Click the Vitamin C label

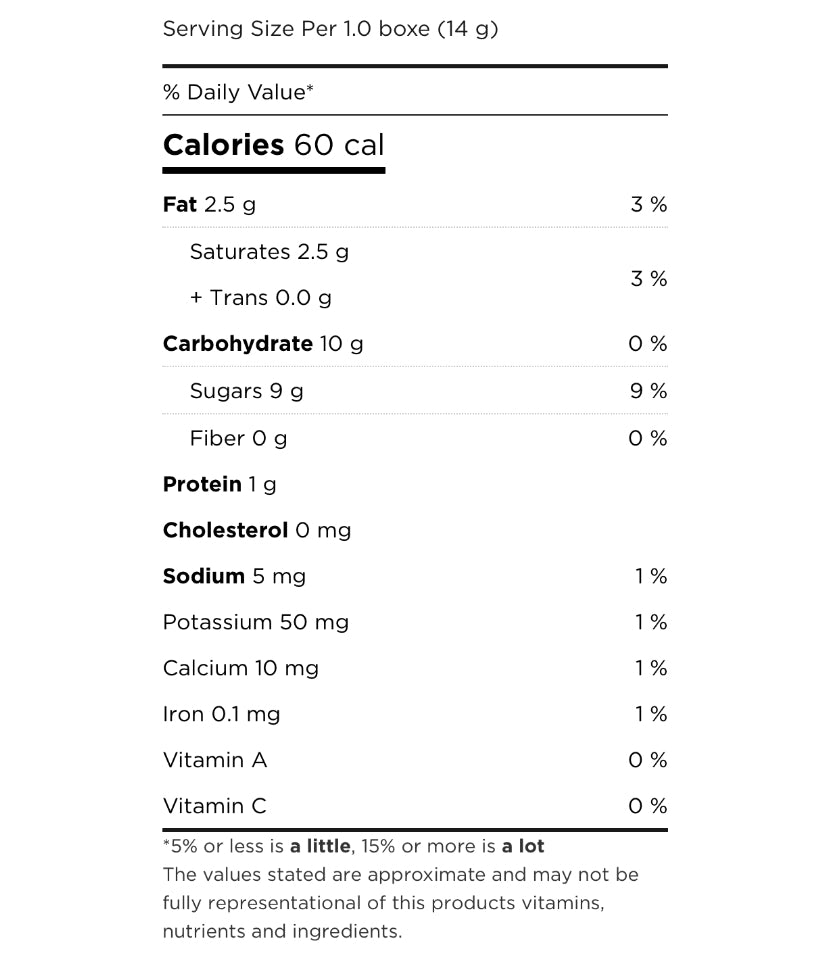click(215, 806)
